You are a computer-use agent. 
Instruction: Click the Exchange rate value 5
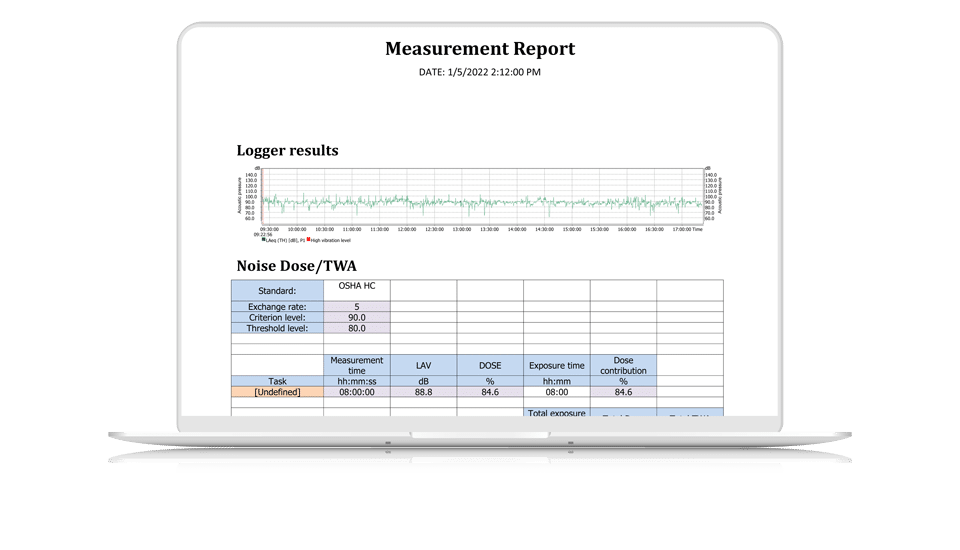pos(357,306)
